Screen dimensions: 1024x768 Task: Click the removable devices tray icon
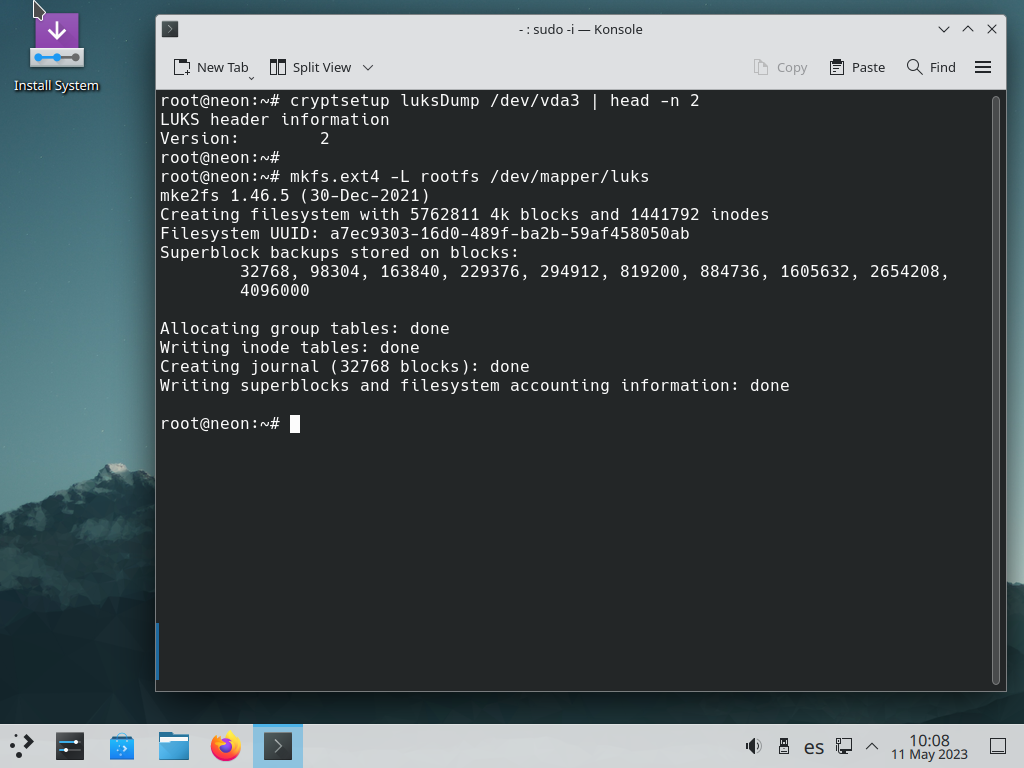[x=784, y=746]
